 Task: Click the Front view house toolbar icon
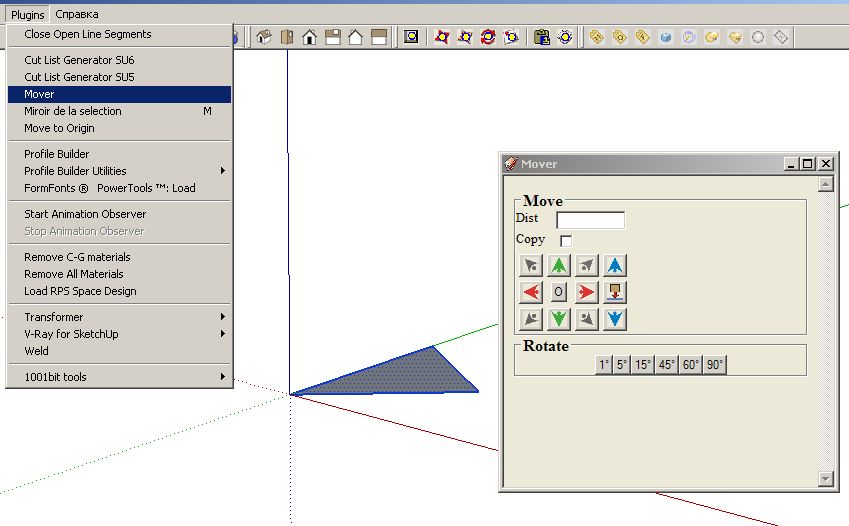click(310, 37)
